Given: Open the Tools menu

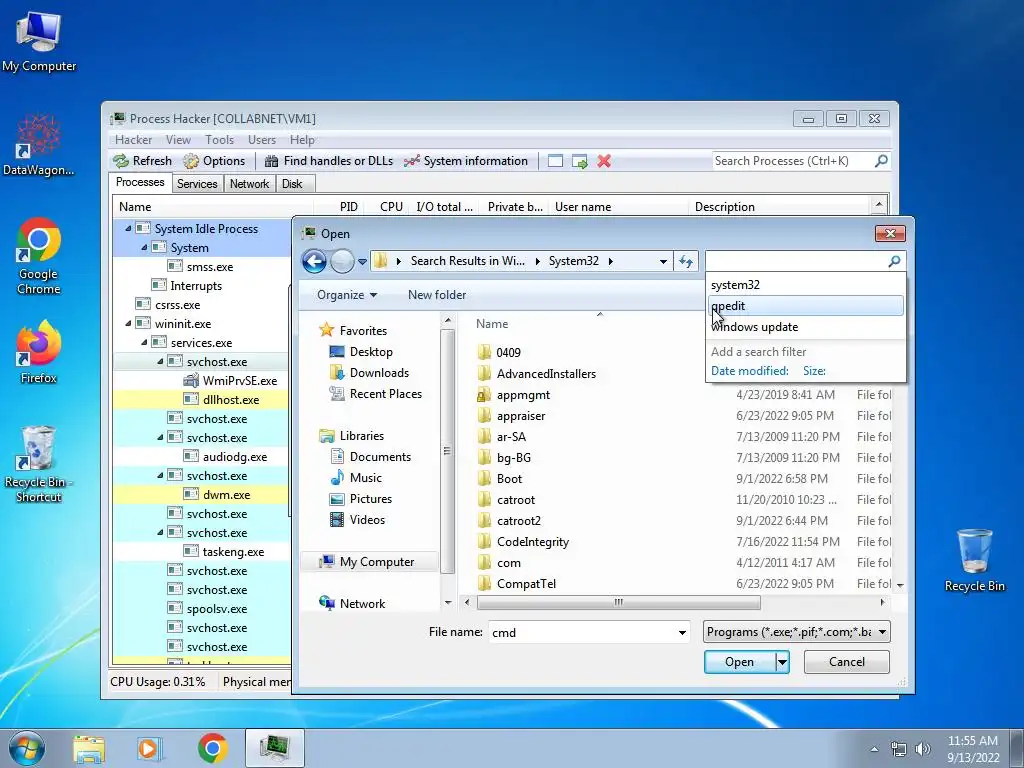Looking at the screenshot, I should [219, 140].
